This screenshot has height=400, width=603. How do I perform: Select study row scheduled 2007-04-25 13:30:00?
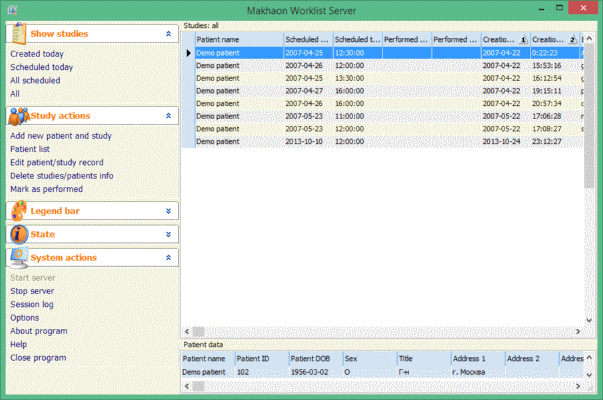point(389,78)
